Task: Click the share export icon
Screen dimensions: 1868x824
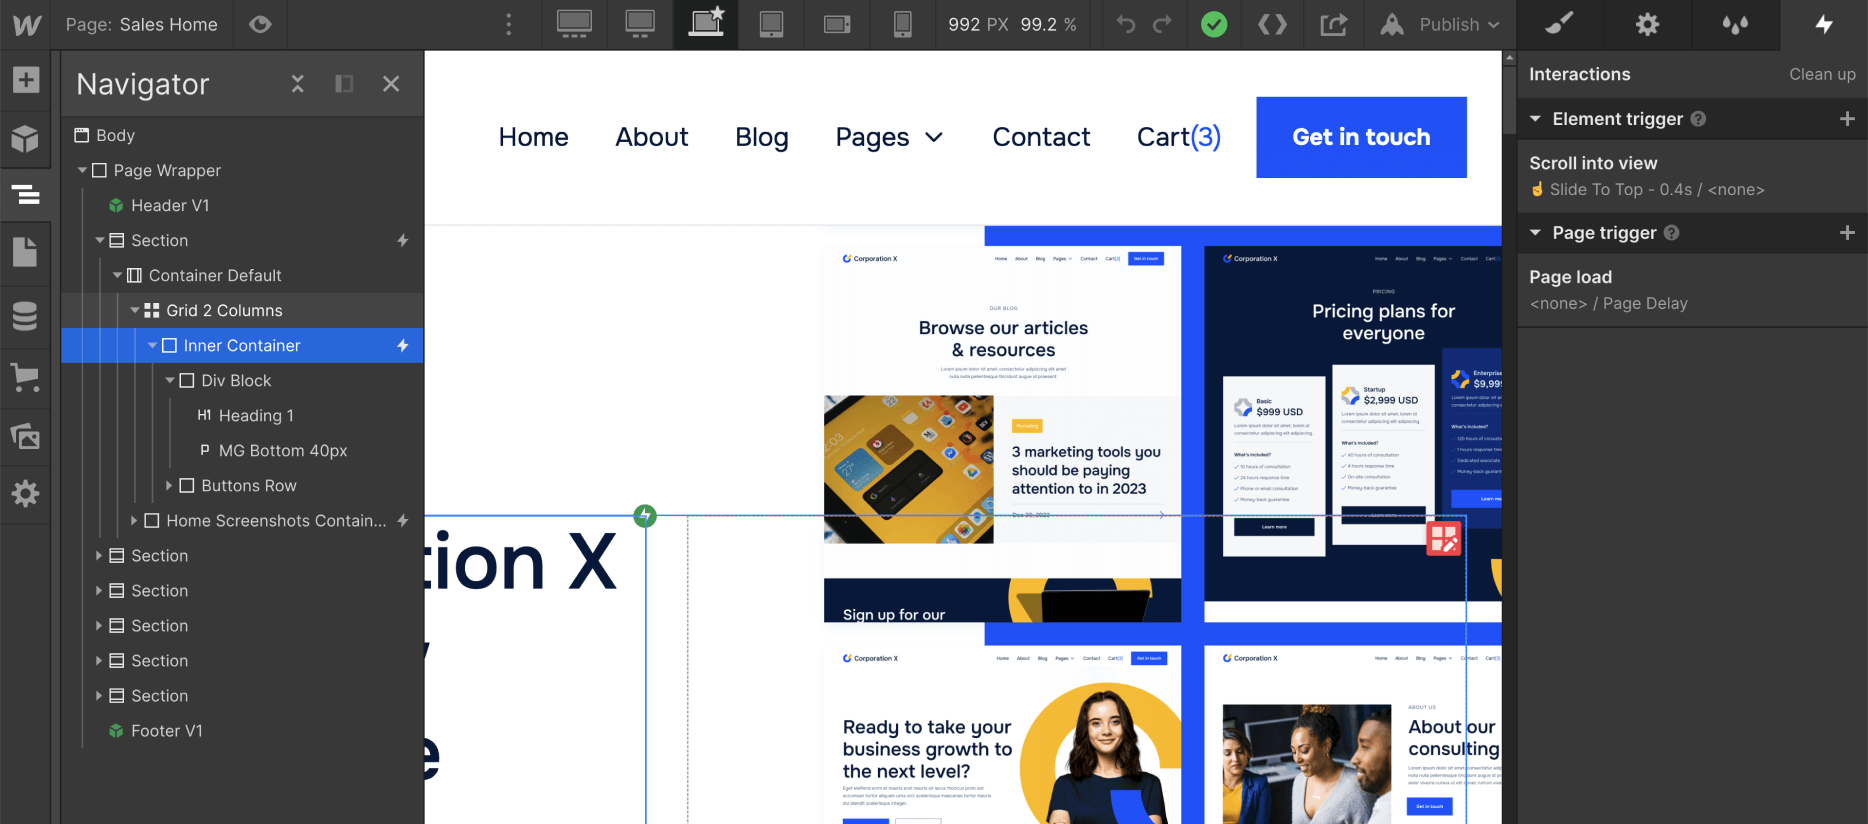Action: click(x=1333, y=24)
